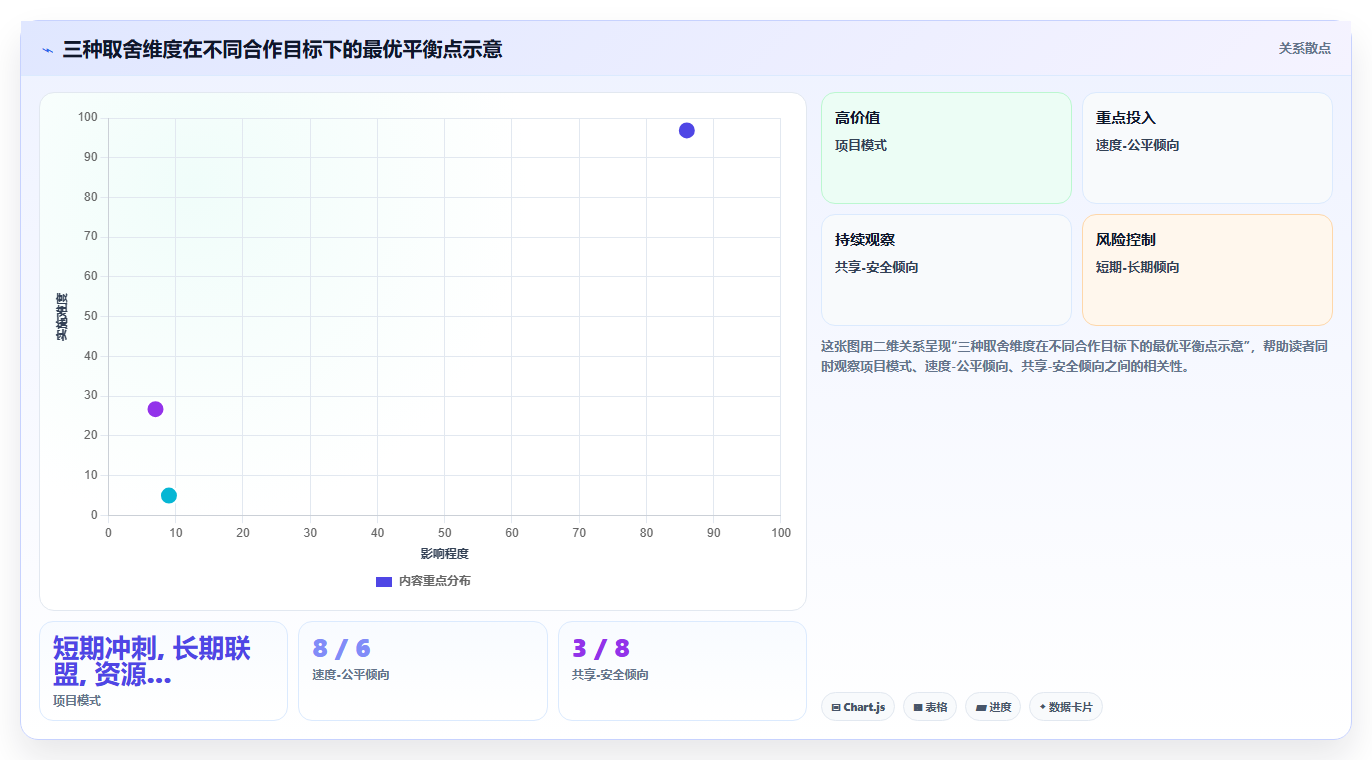Image resolution: width=1372 pixels, height=760 pixels.
Task: Click the violet scatter point near 30
Action: pyautogui.click(x=155, y=409)
